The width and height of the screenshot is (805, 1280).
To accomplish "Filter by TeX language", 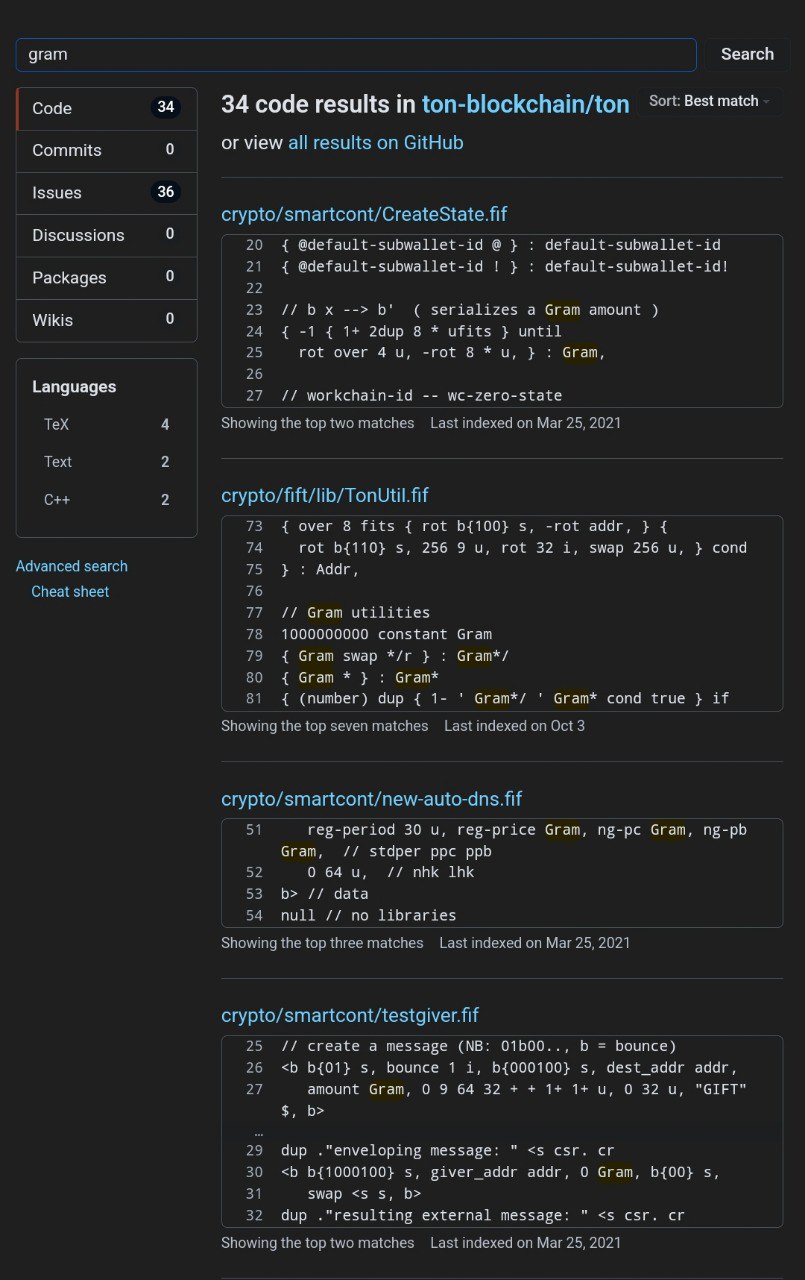I will coord(107,424).
